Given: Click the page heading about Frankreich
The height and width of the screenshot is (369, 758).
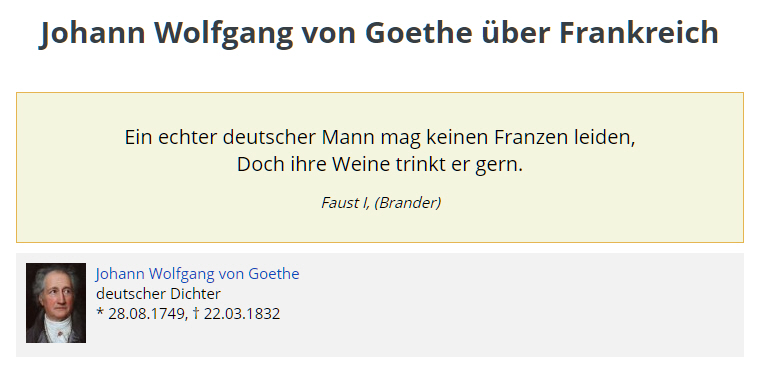Looking at the screenshot, I should [x=379, y=33].
